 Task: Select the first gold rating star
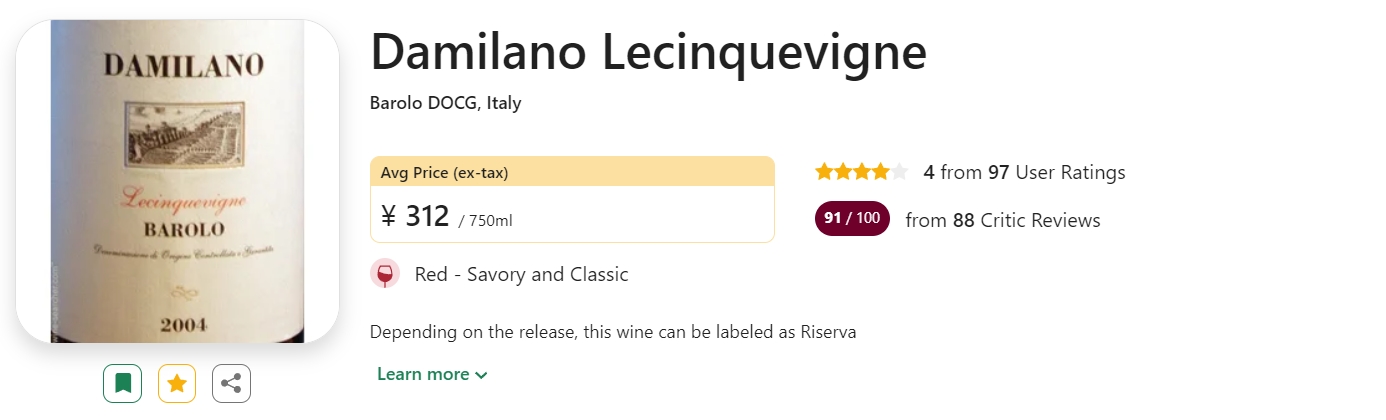tap(824, 172)
